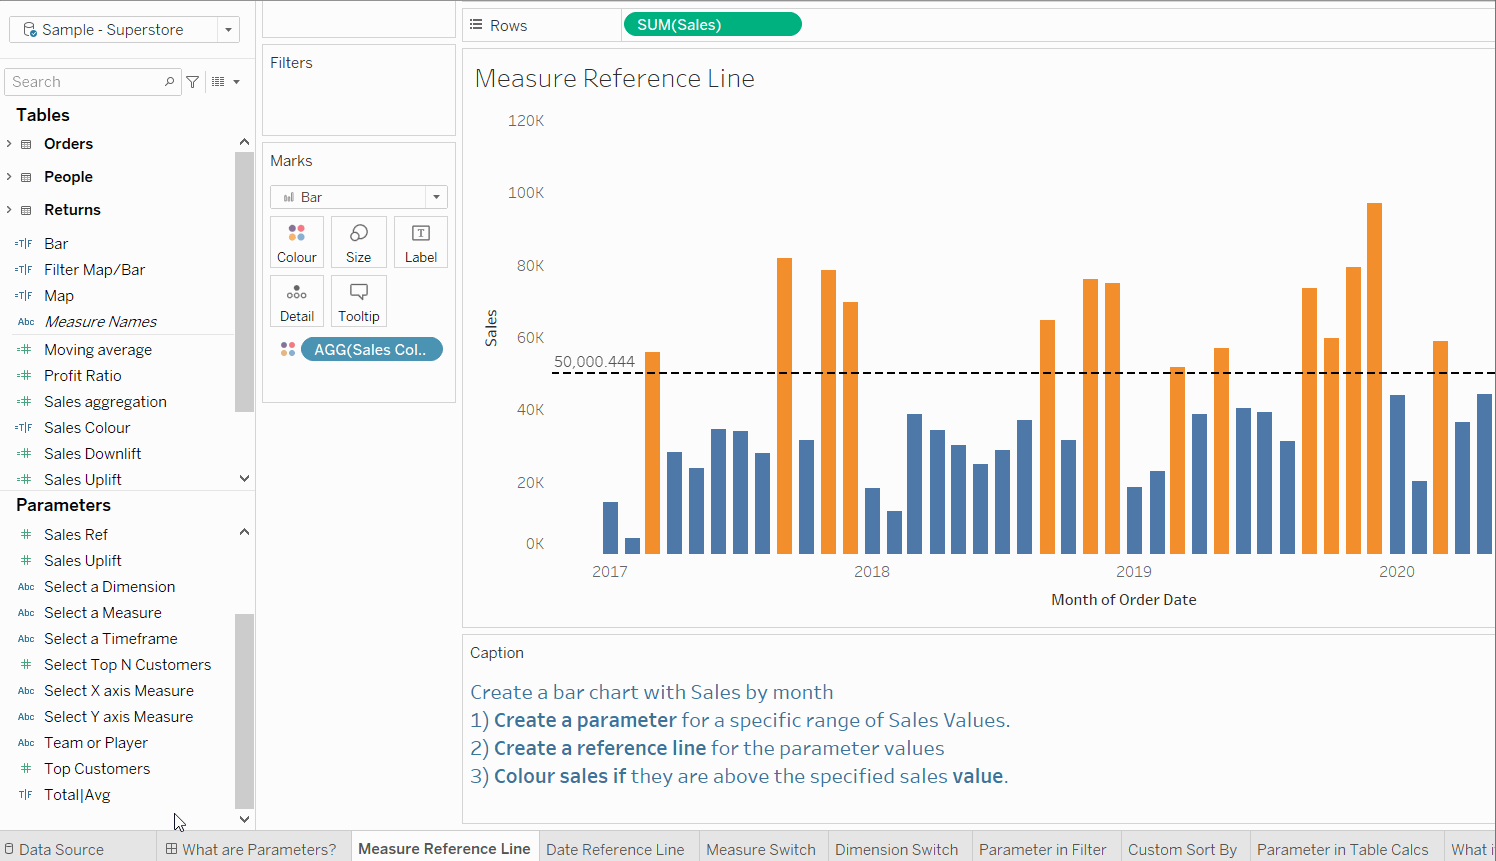Open the Size marks card
The width and height of the screenshot is (1496, 861).
[x=358, y=243]
